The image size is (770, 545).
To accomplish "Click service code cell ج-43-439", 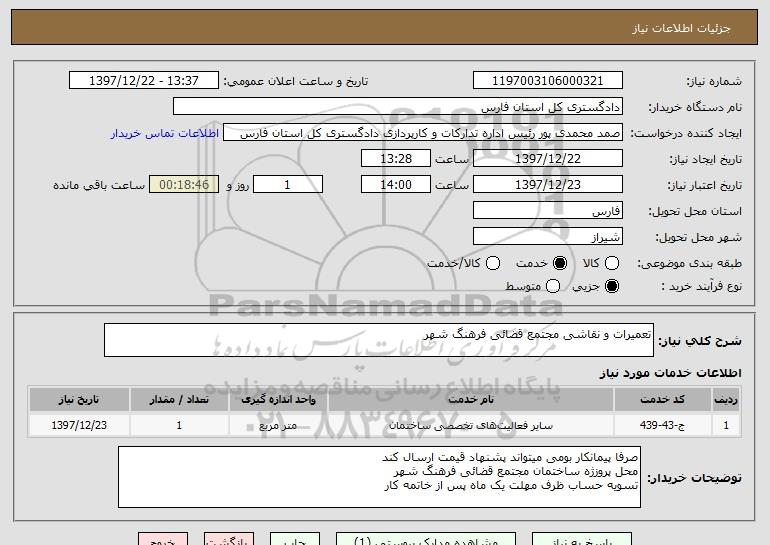I will pyautogui.click(x=662, y=425).
